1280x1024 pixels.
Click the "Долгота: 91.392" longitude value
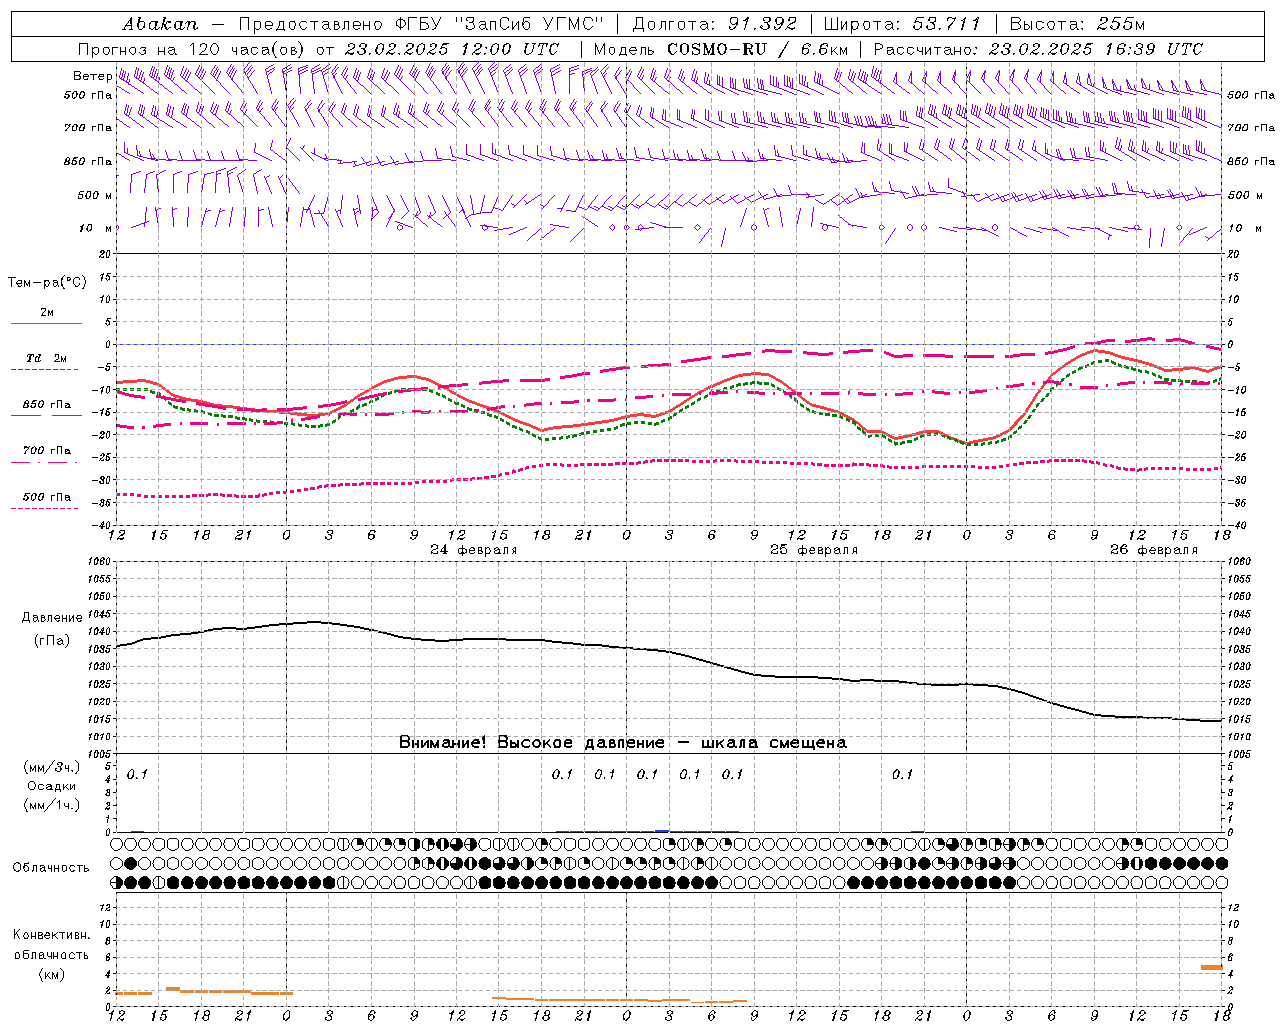(x=715, y=23)
